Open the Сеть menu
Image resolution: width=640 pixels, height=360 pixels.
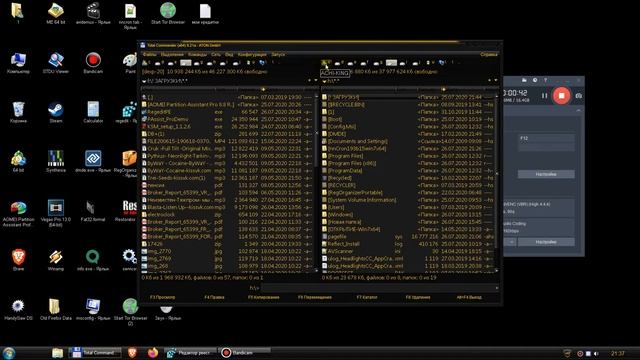[x=216, y=54]
